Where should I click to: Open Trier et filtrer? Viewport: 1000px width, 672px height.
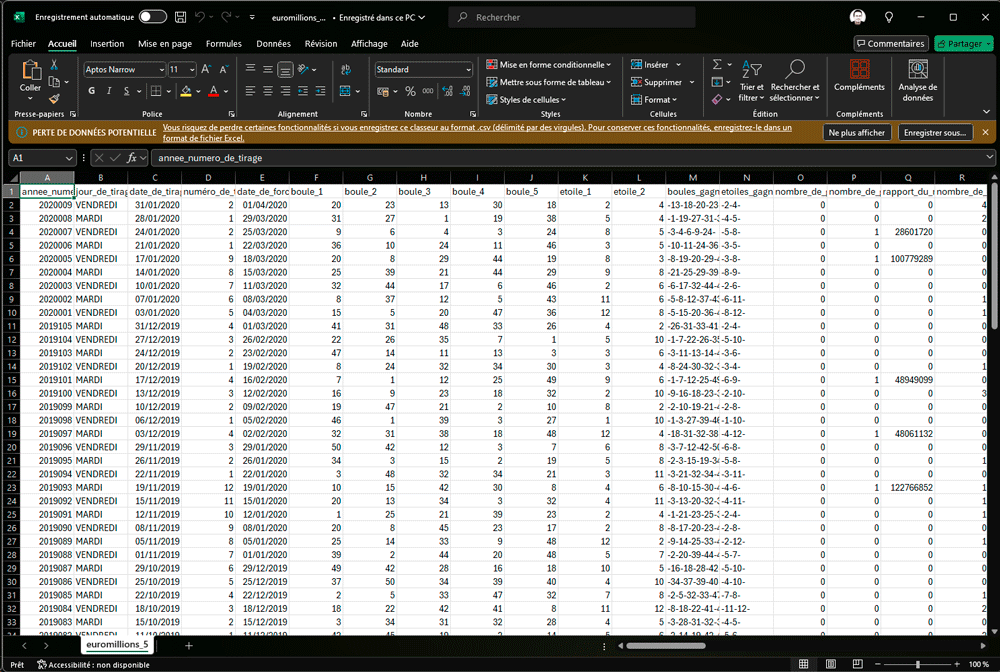coord(751,81)
